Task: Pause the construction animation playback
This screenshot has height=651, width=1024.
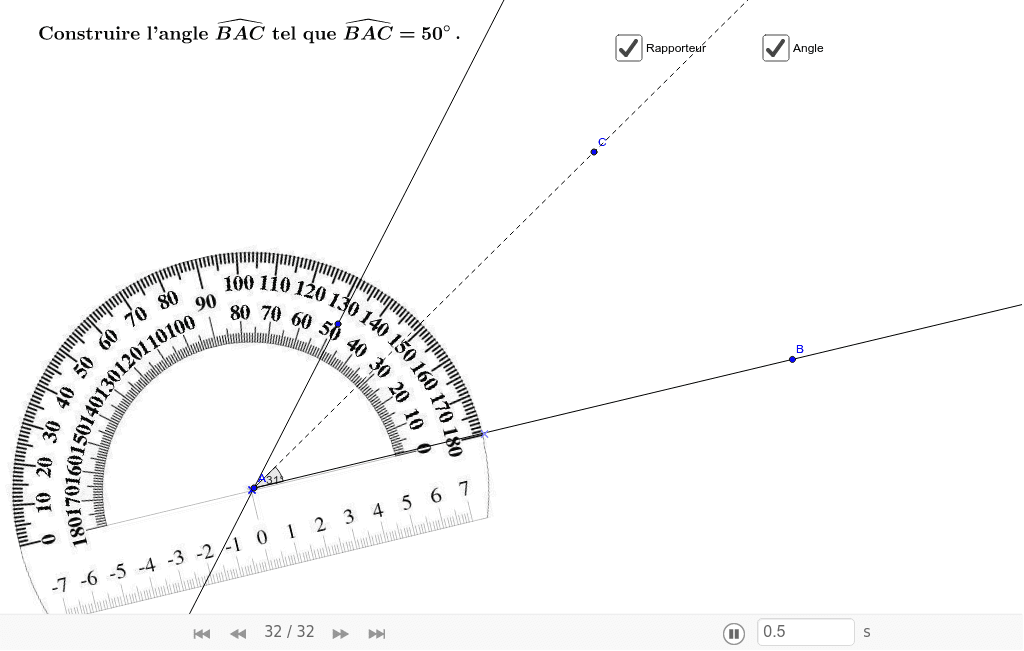Action: (734, 633)
